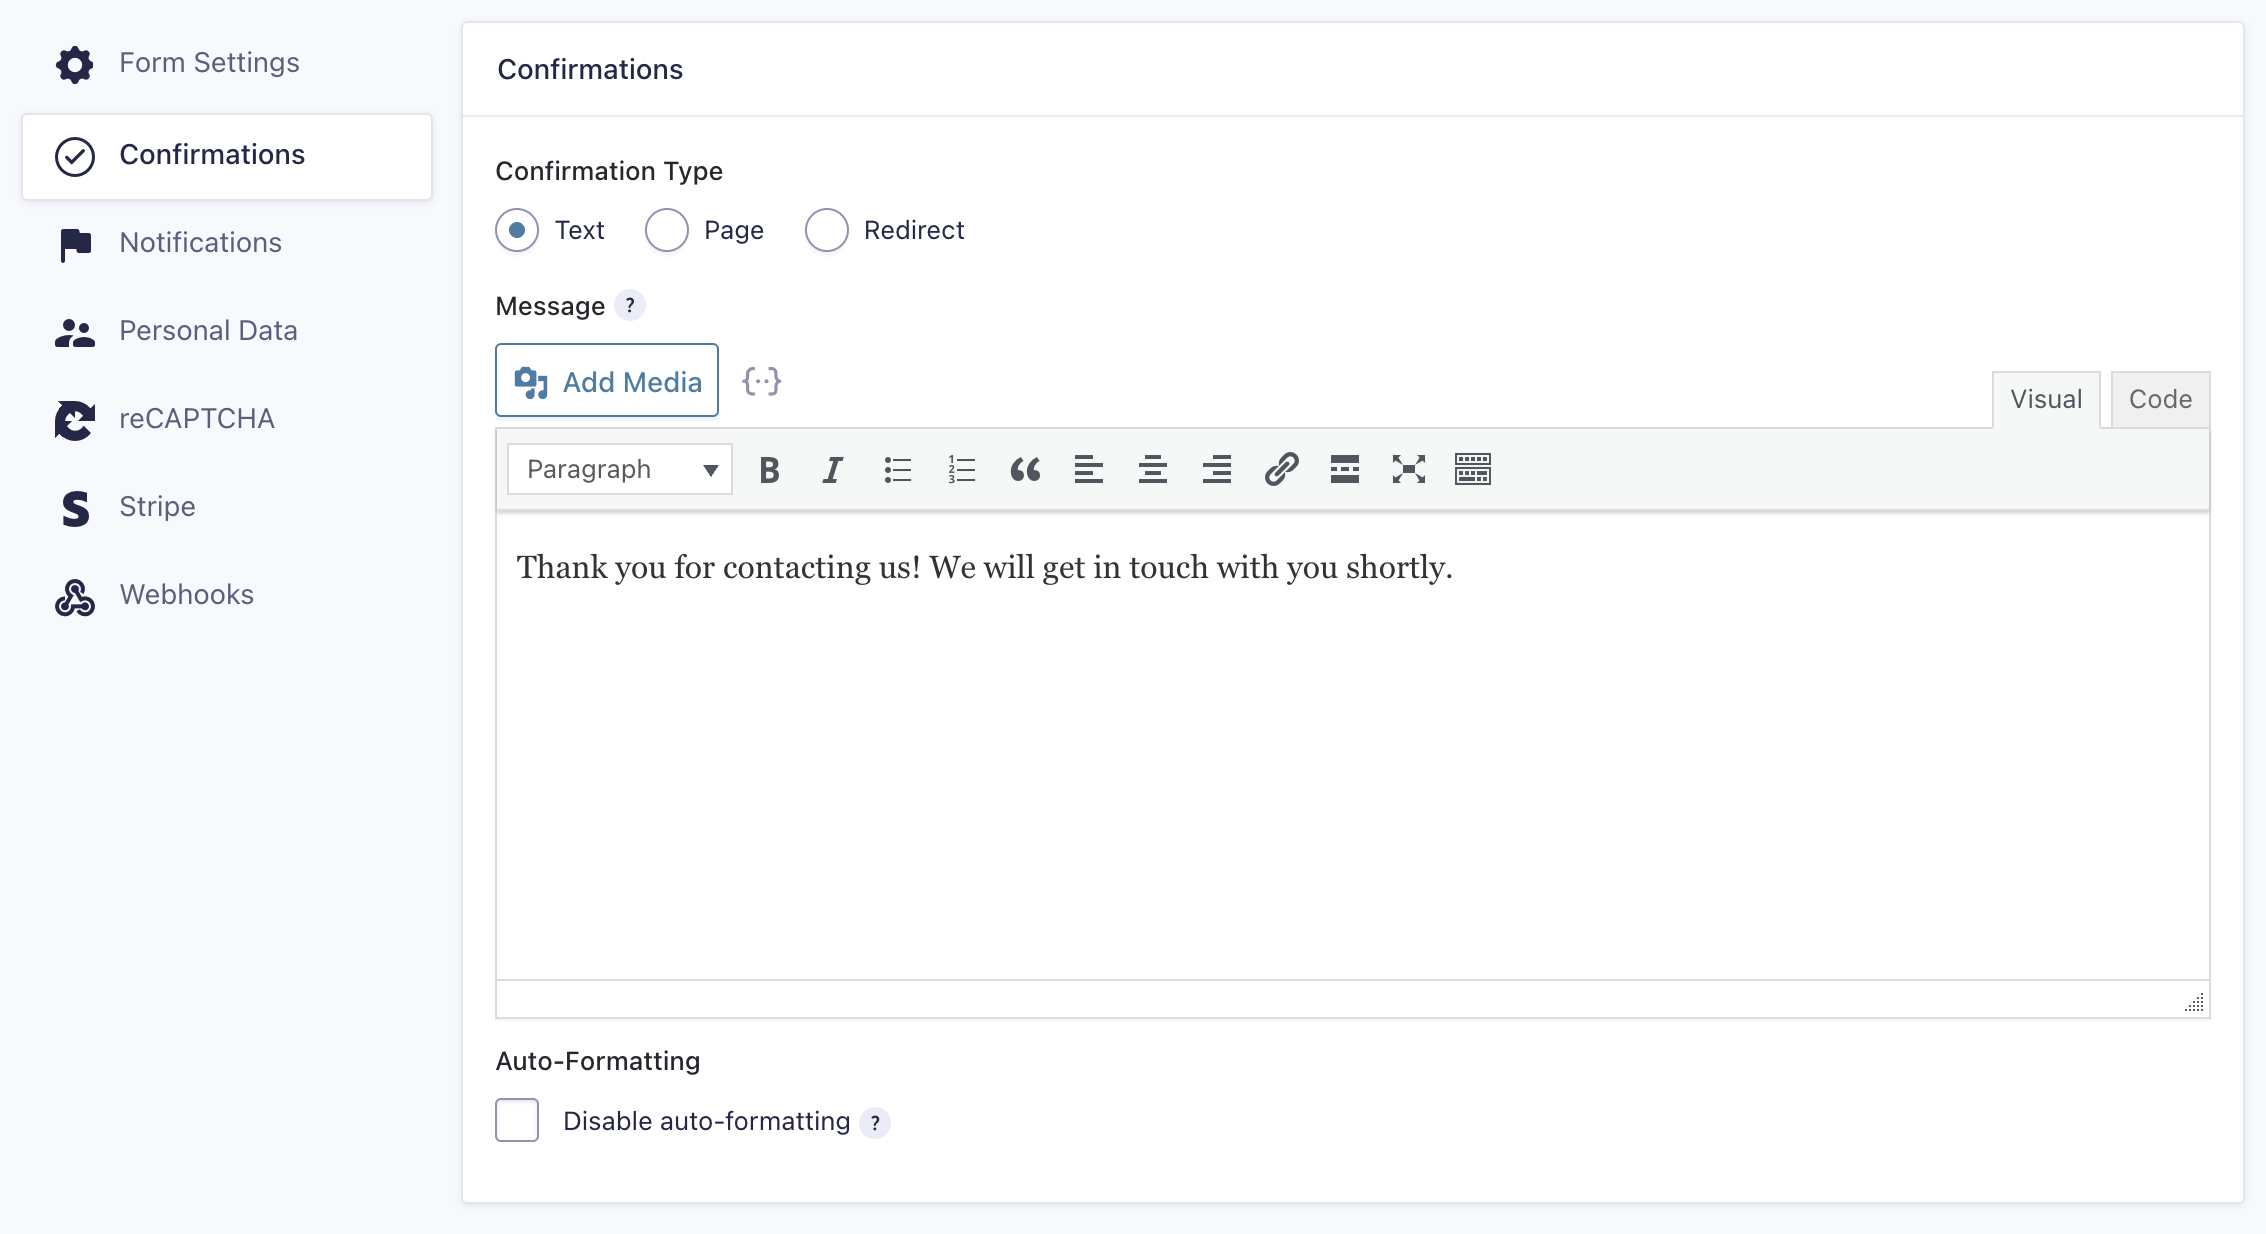
Task: Open the Paragraph format dropdown
Action: coord(620,469)
